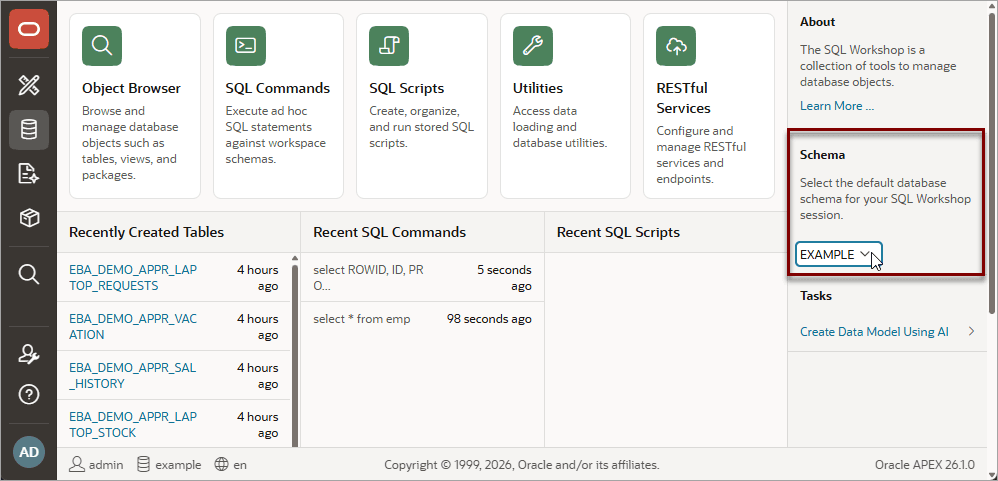Screen dimensions: 998x481
Task: Click the Learn More link
Action: [837, 106]
